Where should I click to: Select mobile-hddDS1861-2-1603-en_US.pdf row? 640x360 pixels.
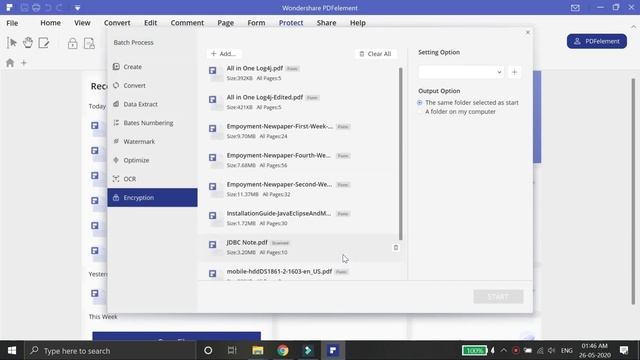300,274
